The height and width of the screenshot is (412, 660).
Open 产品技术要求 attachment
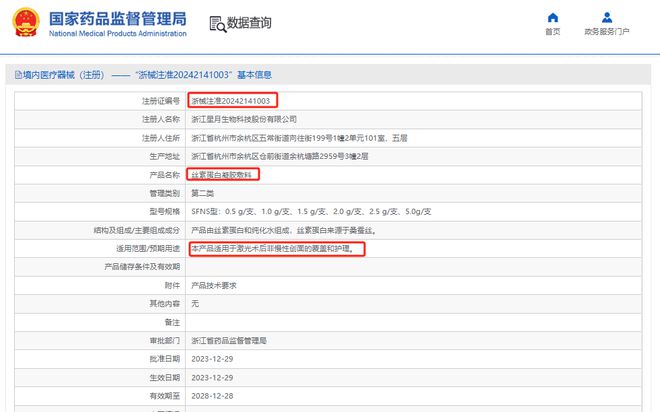click(214, 285)
